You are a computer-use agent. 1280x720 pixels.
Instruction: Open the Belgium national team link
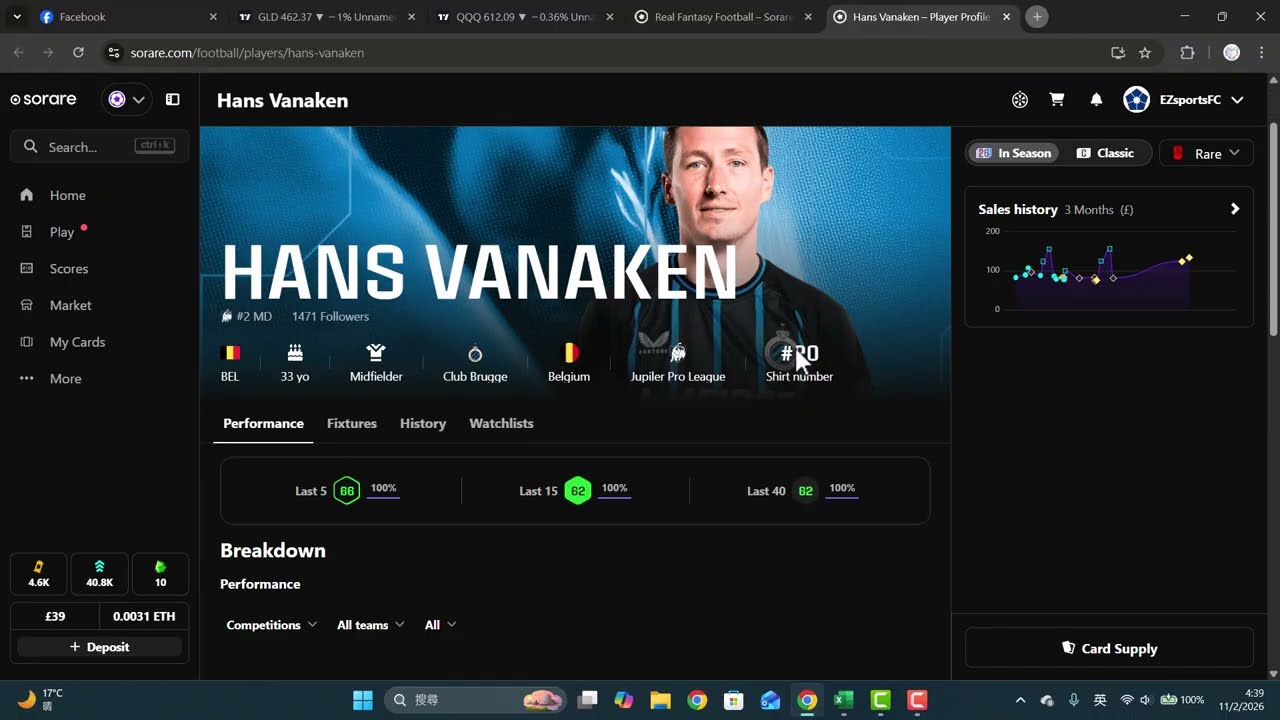click(569, 364)
